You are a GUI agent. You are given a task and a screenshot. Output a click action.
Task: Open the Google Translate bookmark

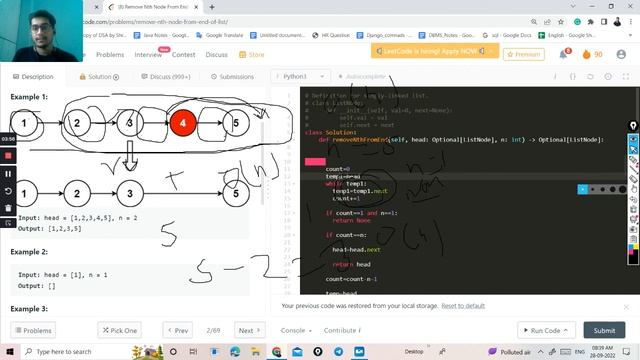[220, 35]
